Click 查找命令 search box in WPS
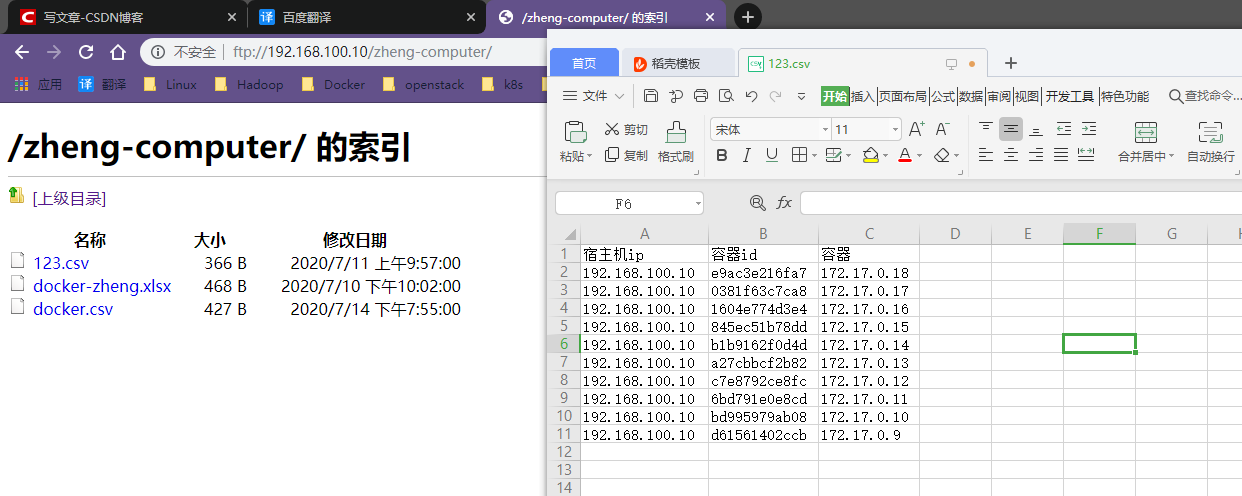This screenshot has height=496, width=1242. tap(1205, 96)
